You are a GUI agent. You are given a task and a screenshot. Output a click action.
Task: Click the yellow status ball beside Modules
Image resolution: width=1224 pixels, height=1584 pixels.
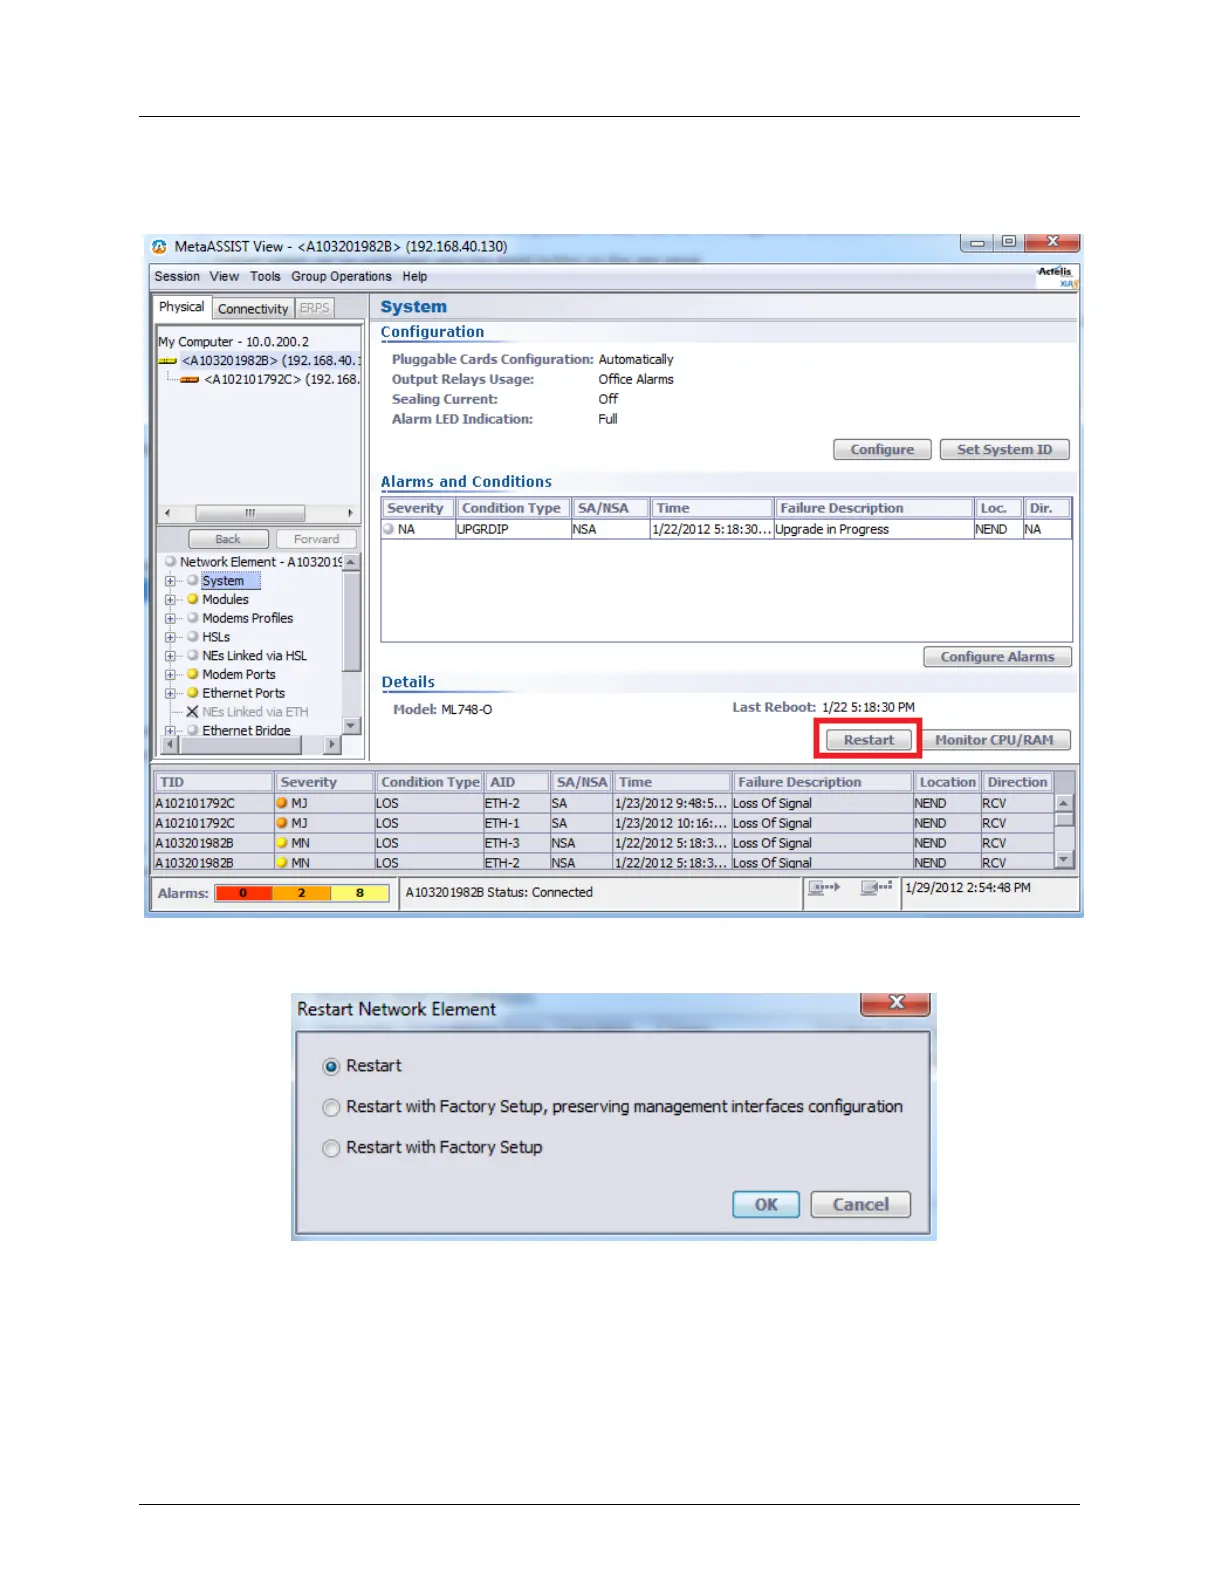[x=193, y=599]
